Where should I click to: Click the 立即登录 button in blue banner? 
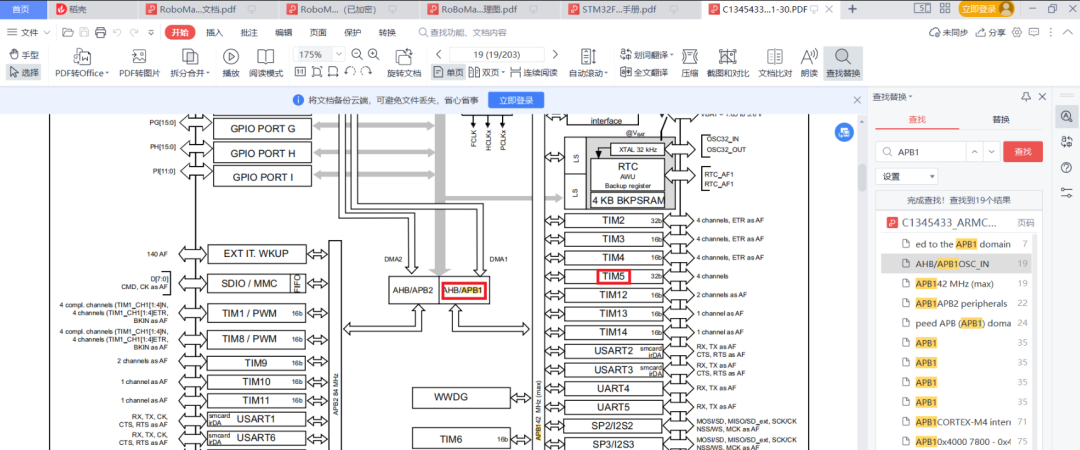516,100
